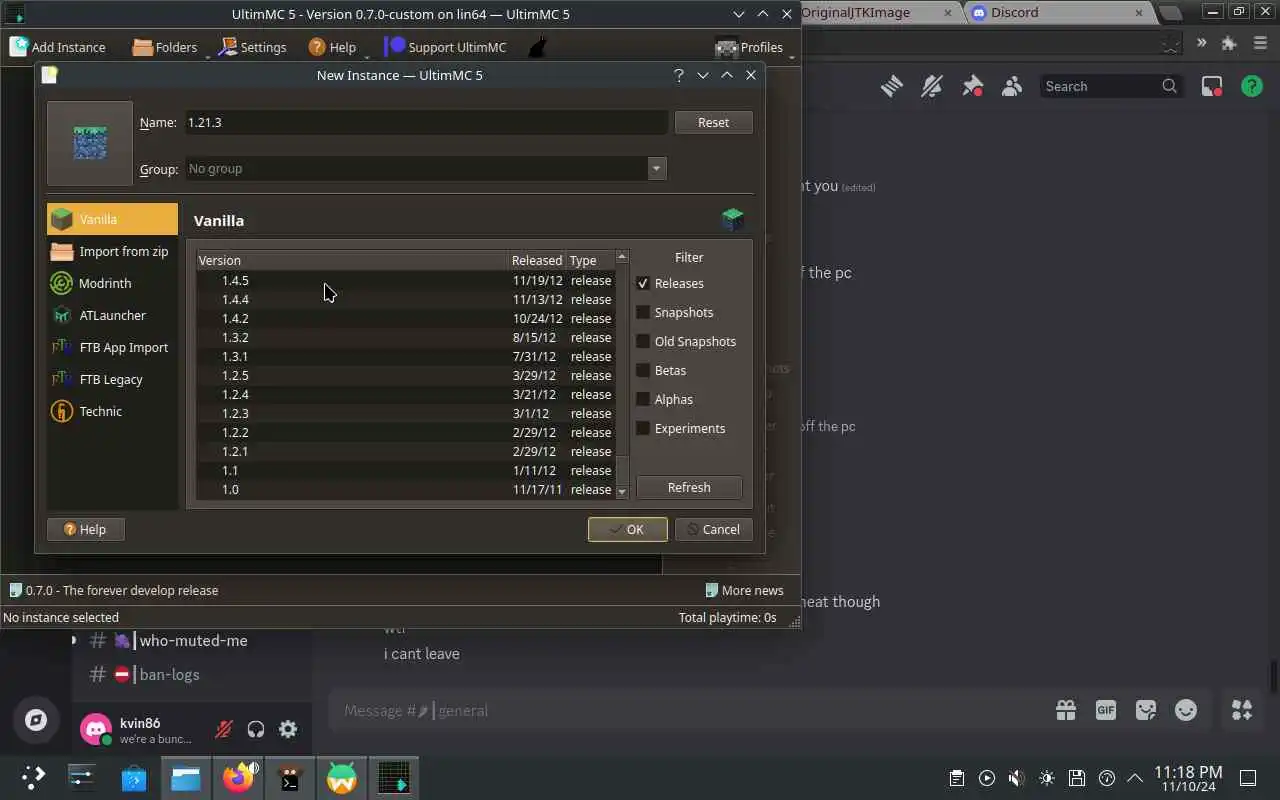Open Discord inbox icon

pos(1212,87)
